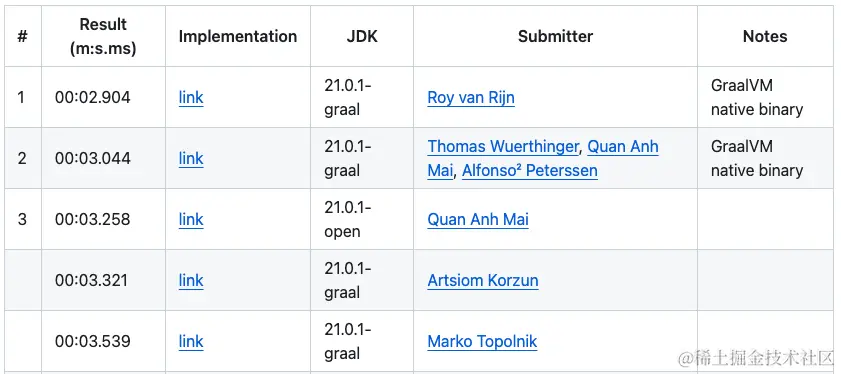Image resolution: width=841 pixels, height=374 pixels.
Task: Click the Alfonso² Peterssen submitter link
Action: point(529,171)
